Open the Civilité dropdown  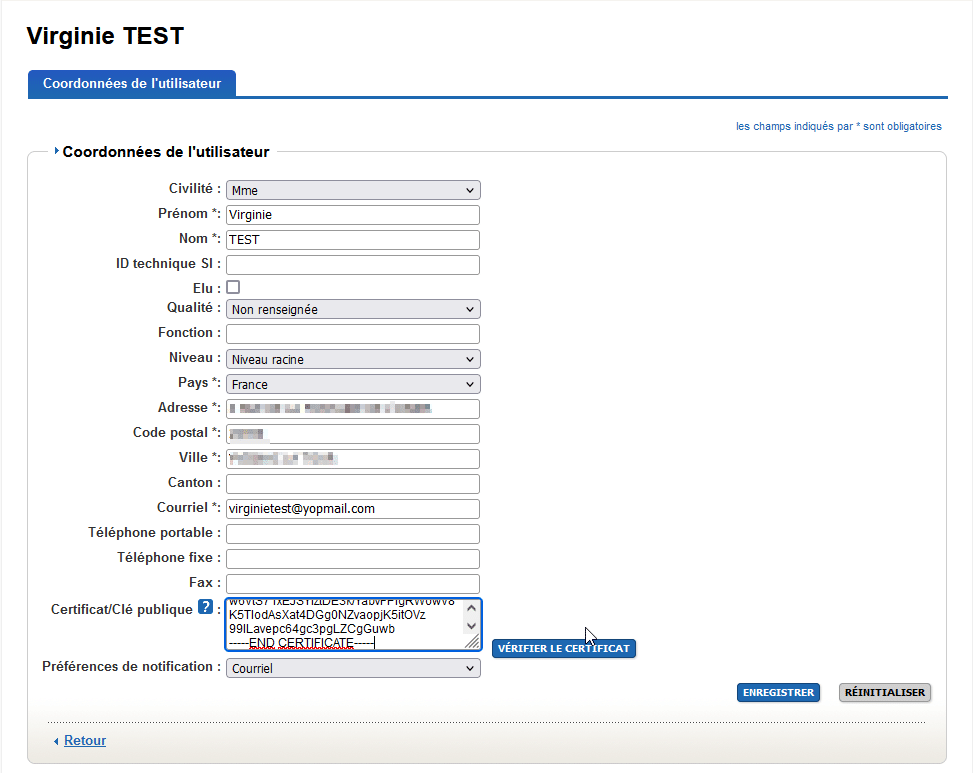click(x=353, y=190)
